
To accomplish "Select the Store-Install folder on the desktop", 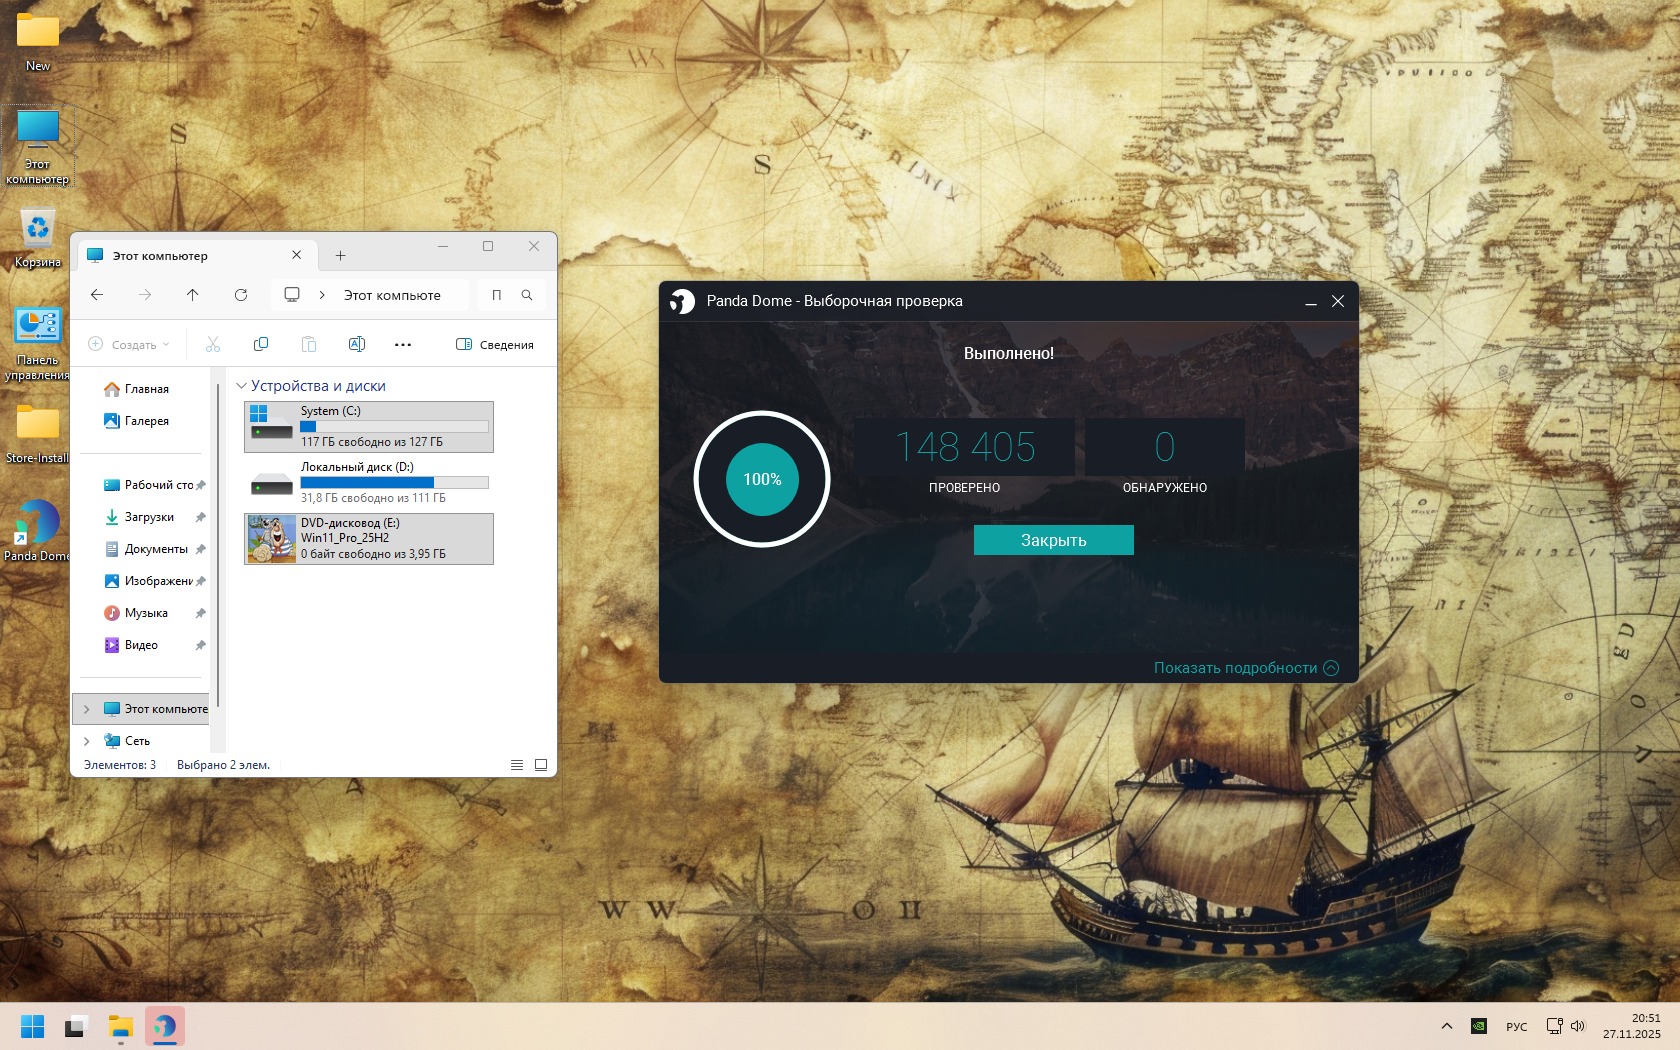I will 38,434.
